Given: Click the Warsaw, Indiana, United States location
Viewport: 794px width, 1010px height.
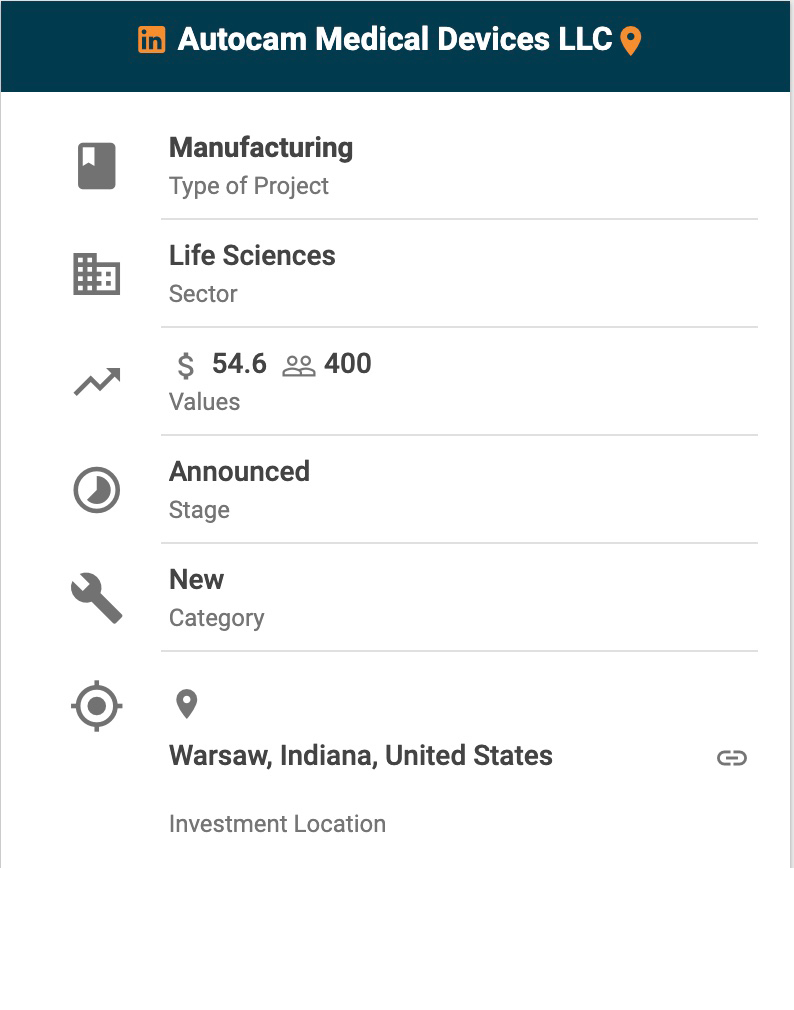Looking at the screenshot, I should click(361, 756).
